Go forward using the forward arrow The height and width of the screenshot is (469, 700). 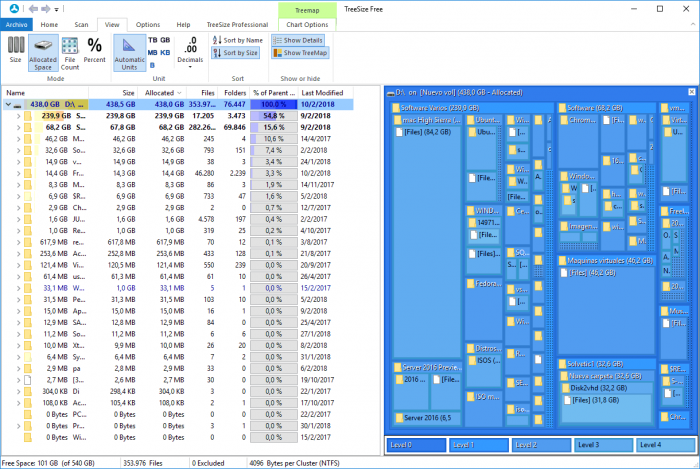pos(46,8)
